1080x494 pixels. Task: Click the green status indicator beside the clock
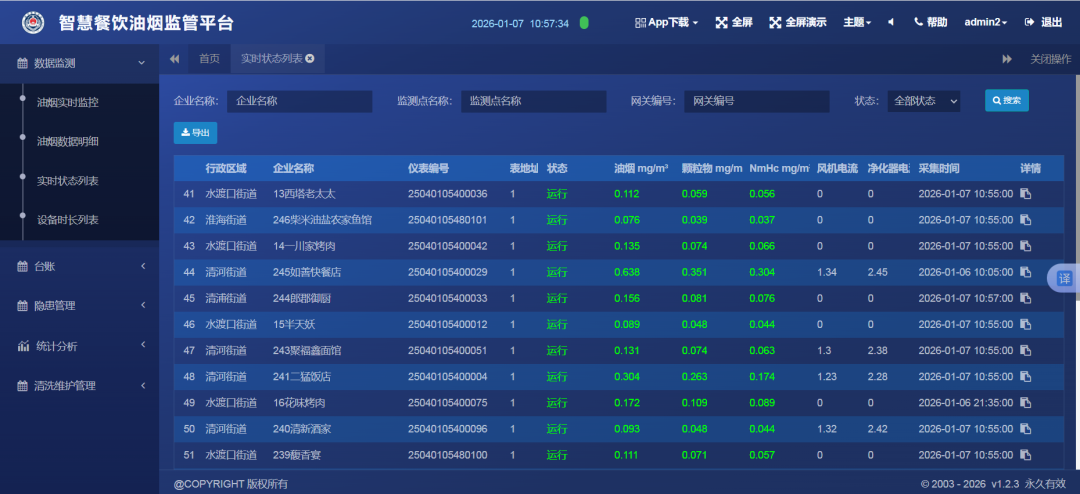pyautogui.click(x=584, y=22)
